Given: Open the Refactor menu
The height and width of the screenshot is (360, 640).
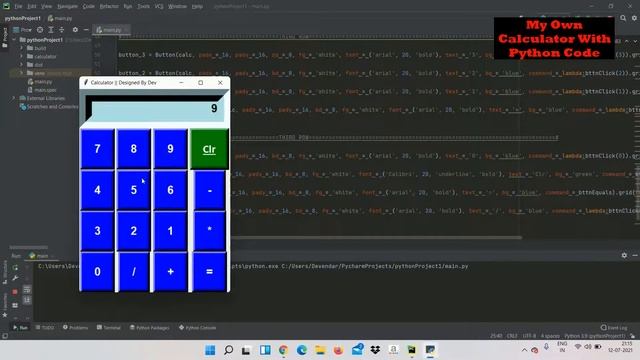Looking at the screenshot, I should 109,7.
